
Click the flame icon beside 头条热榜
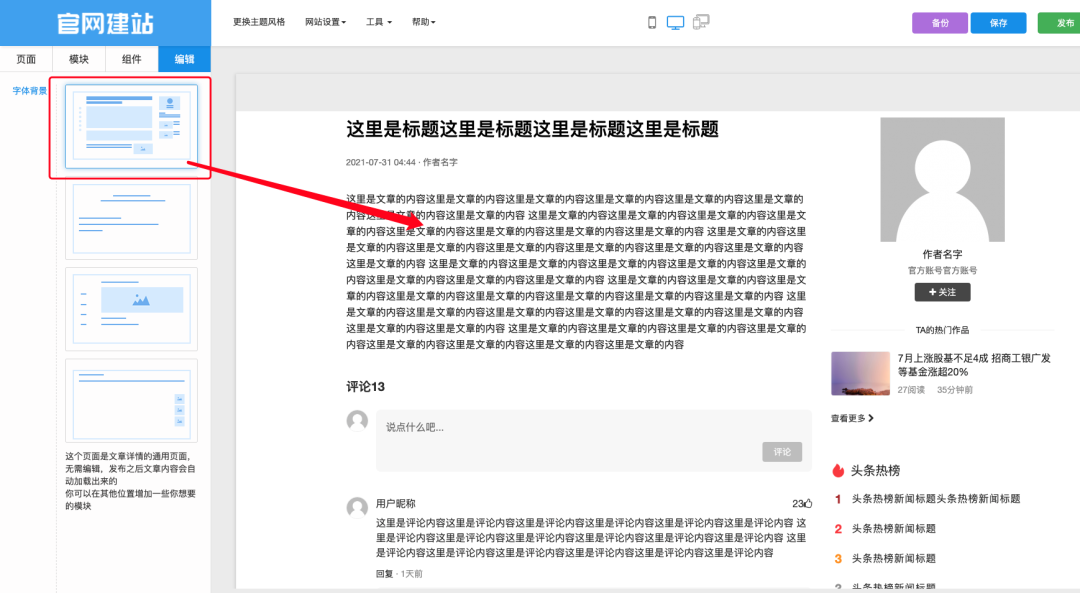coord(838,470)
